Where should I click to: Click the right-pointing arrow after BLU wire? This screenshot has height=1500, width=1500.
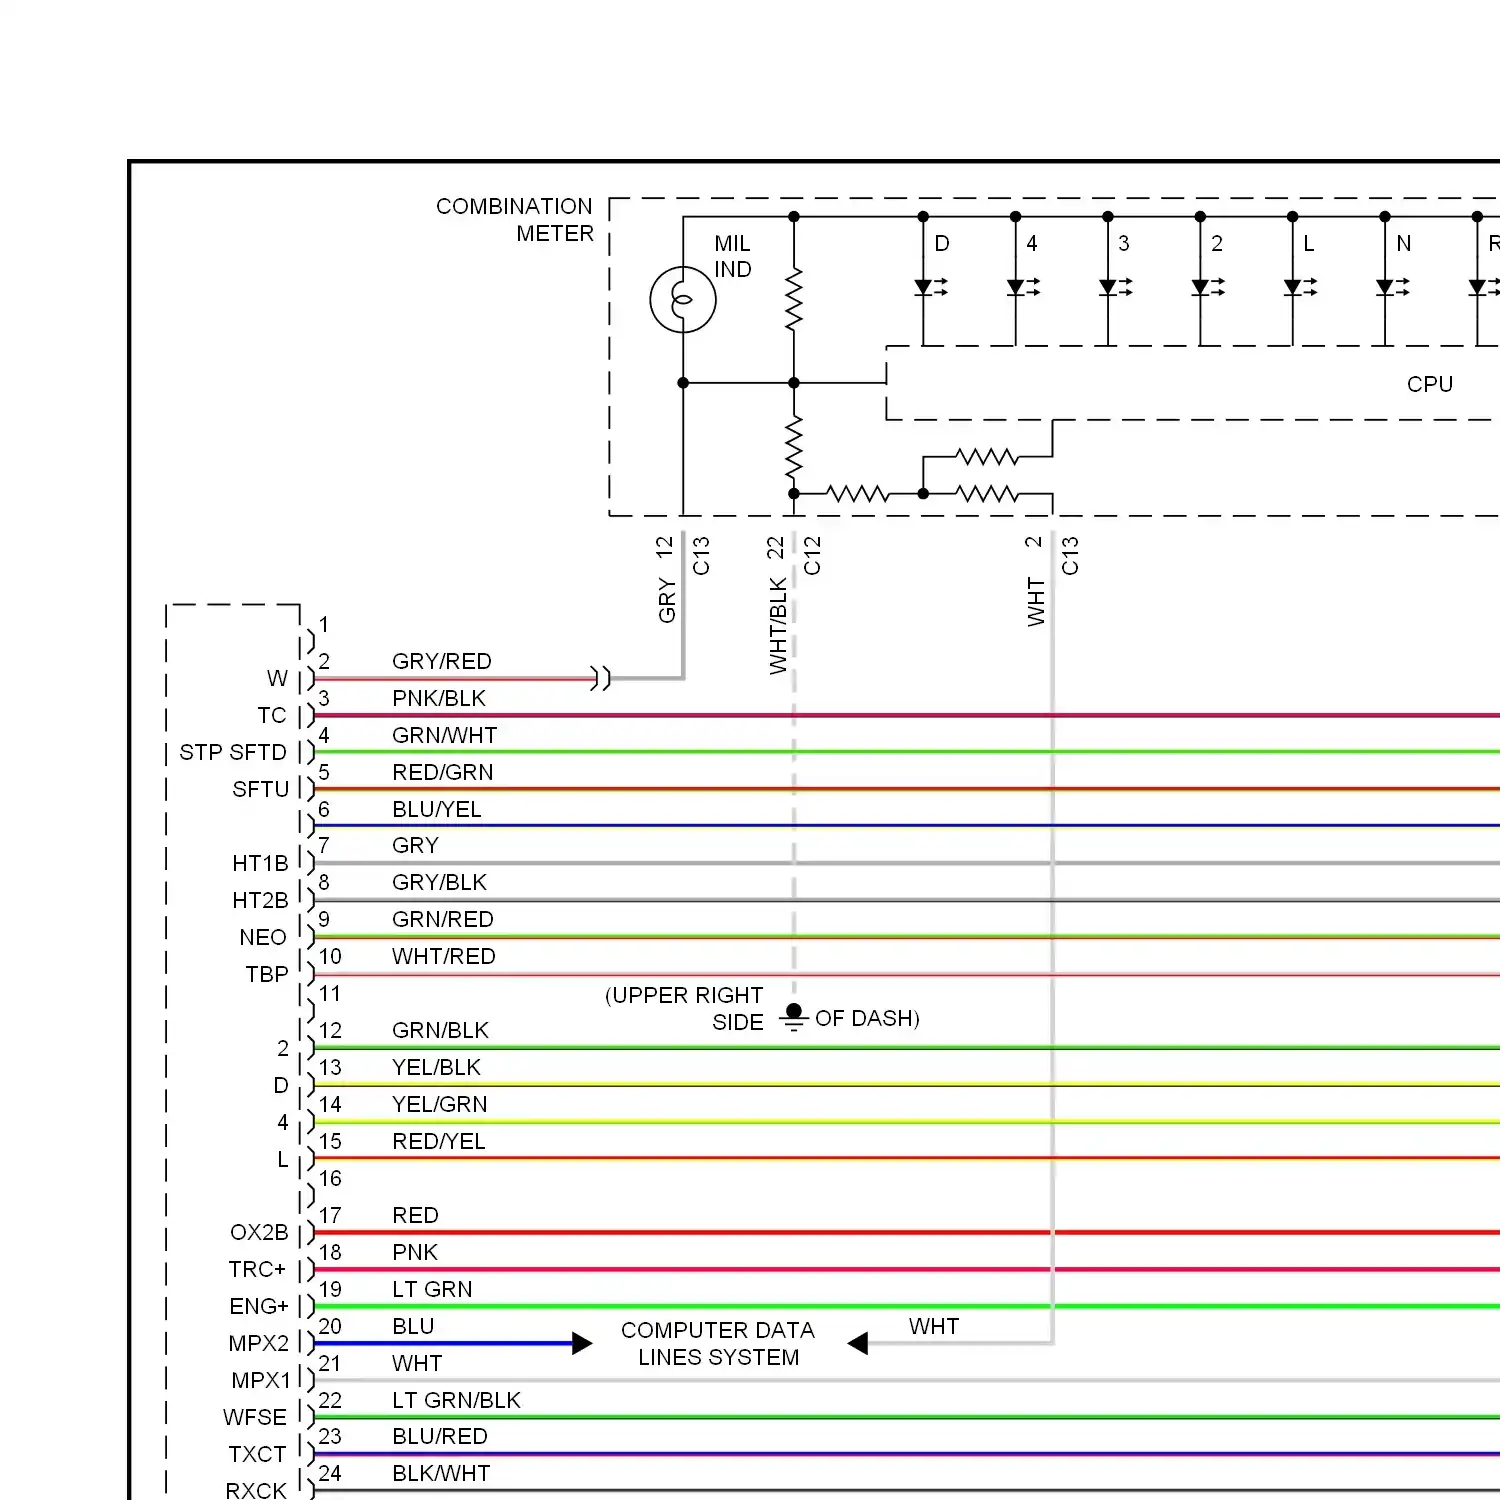[x=582, y=1343]
